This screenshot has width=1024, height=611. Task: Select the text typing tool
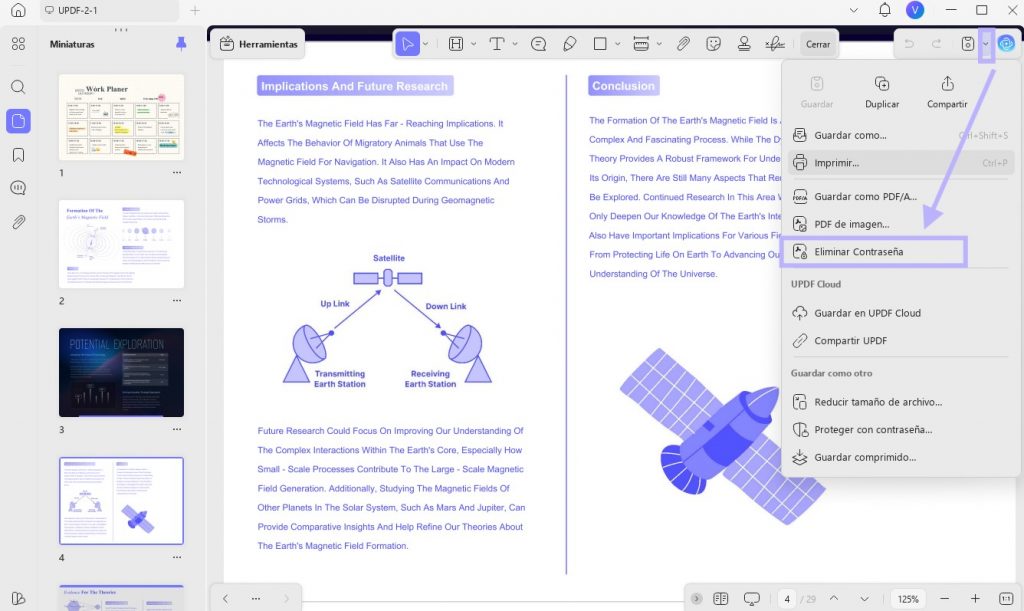tap(497, 44)
